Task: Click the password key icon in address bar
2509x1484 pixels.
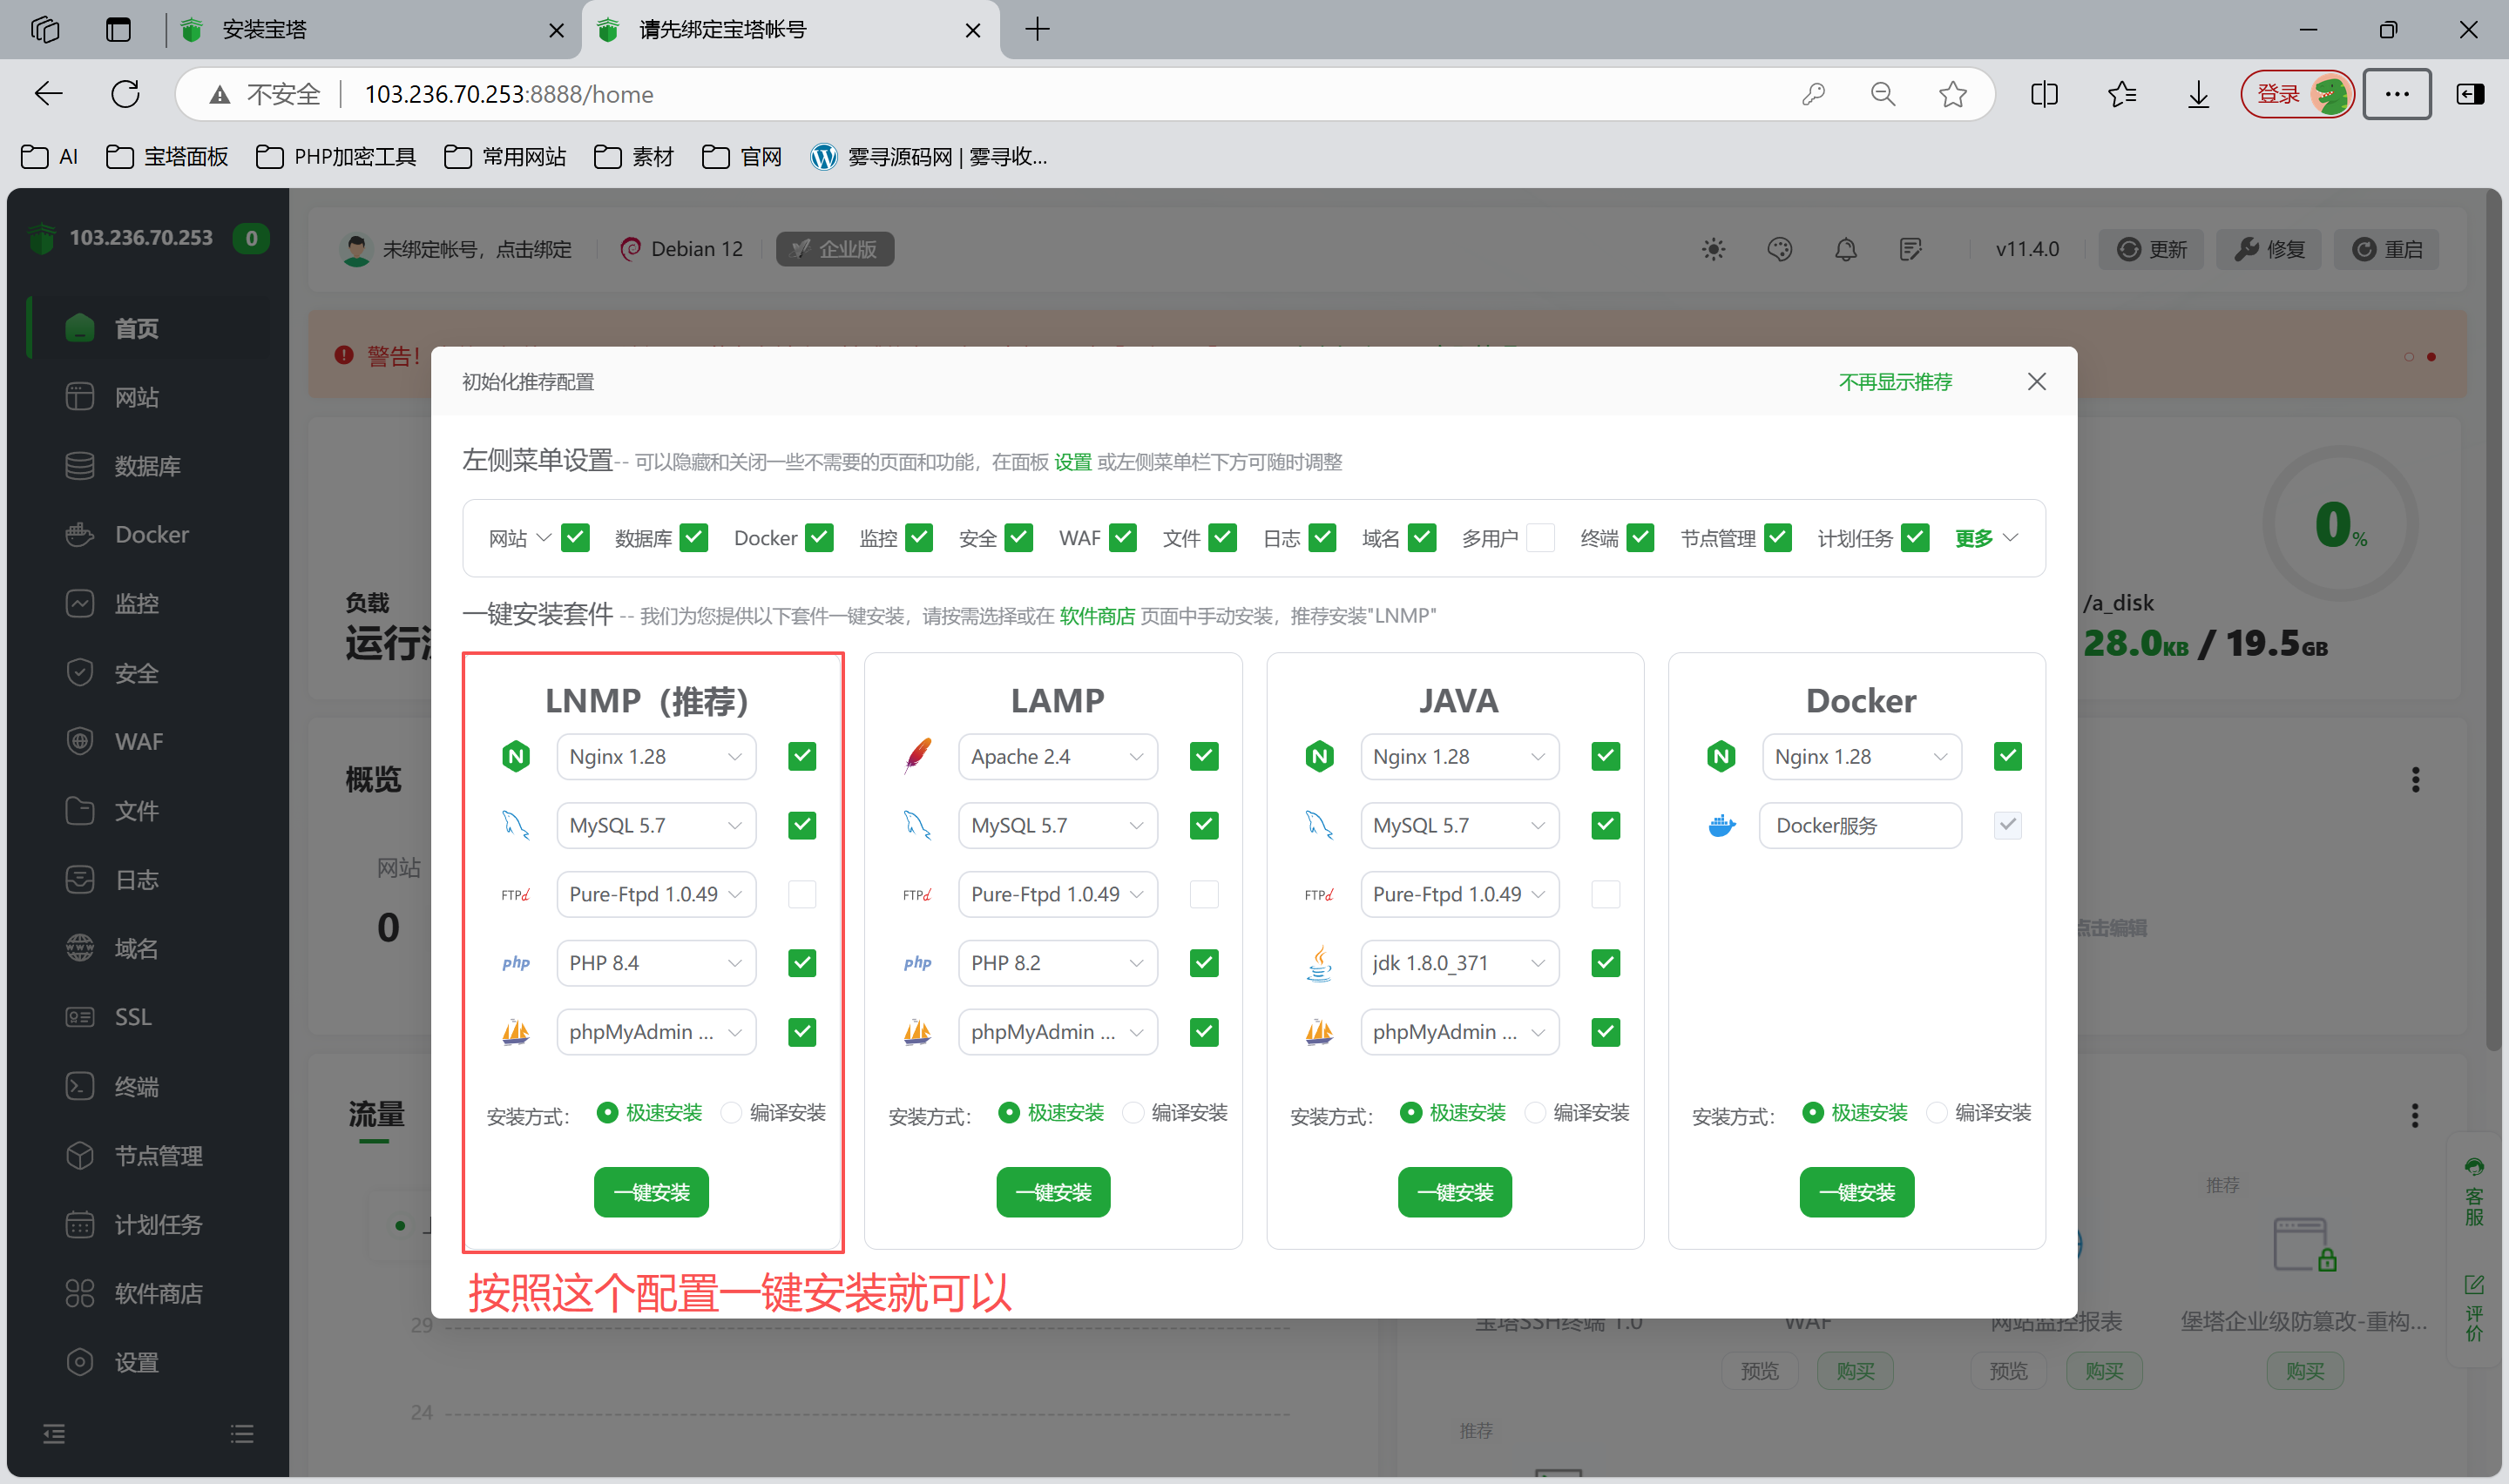Action: [x=1813, y=94]
